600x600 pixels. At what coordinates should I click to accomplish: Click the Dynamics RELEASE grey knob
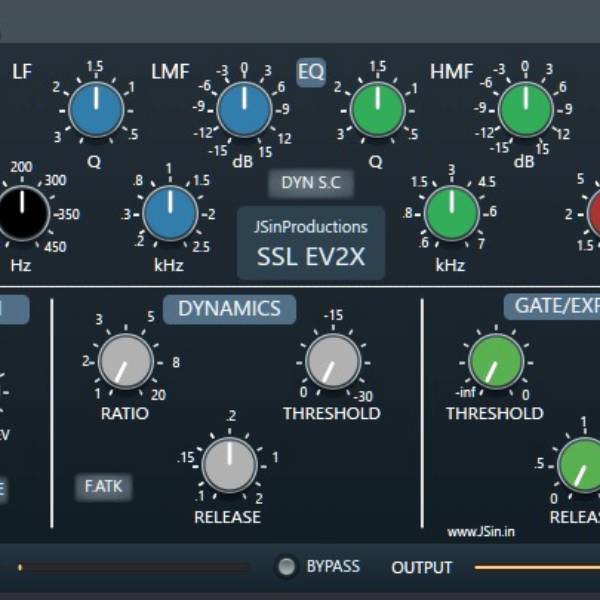229,465
